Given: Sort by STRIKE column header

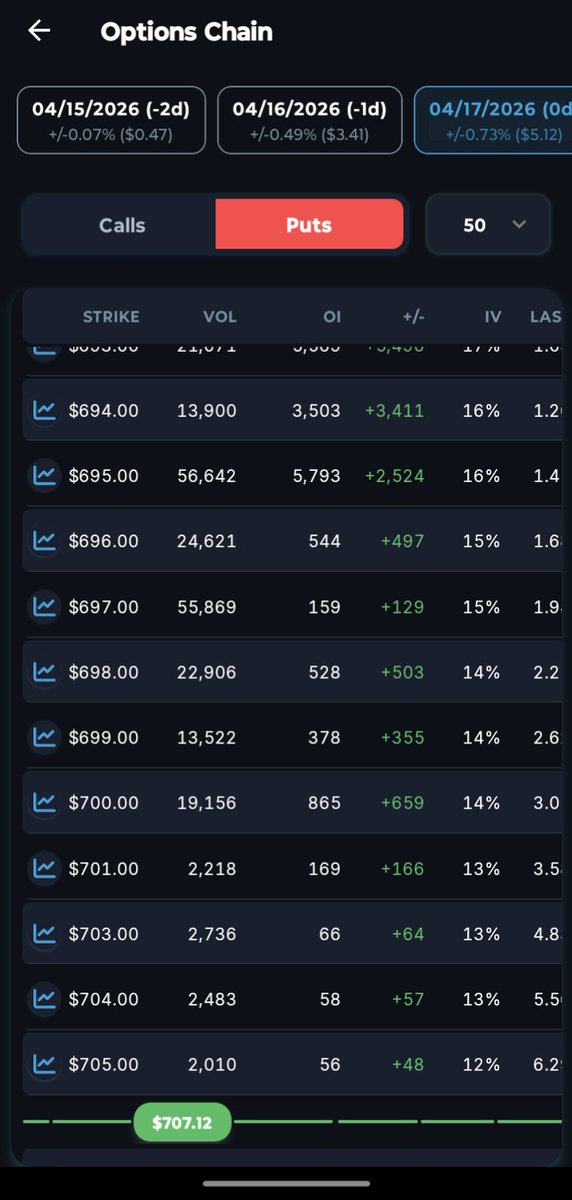Looking at the screenshot, I should (111, 317).
